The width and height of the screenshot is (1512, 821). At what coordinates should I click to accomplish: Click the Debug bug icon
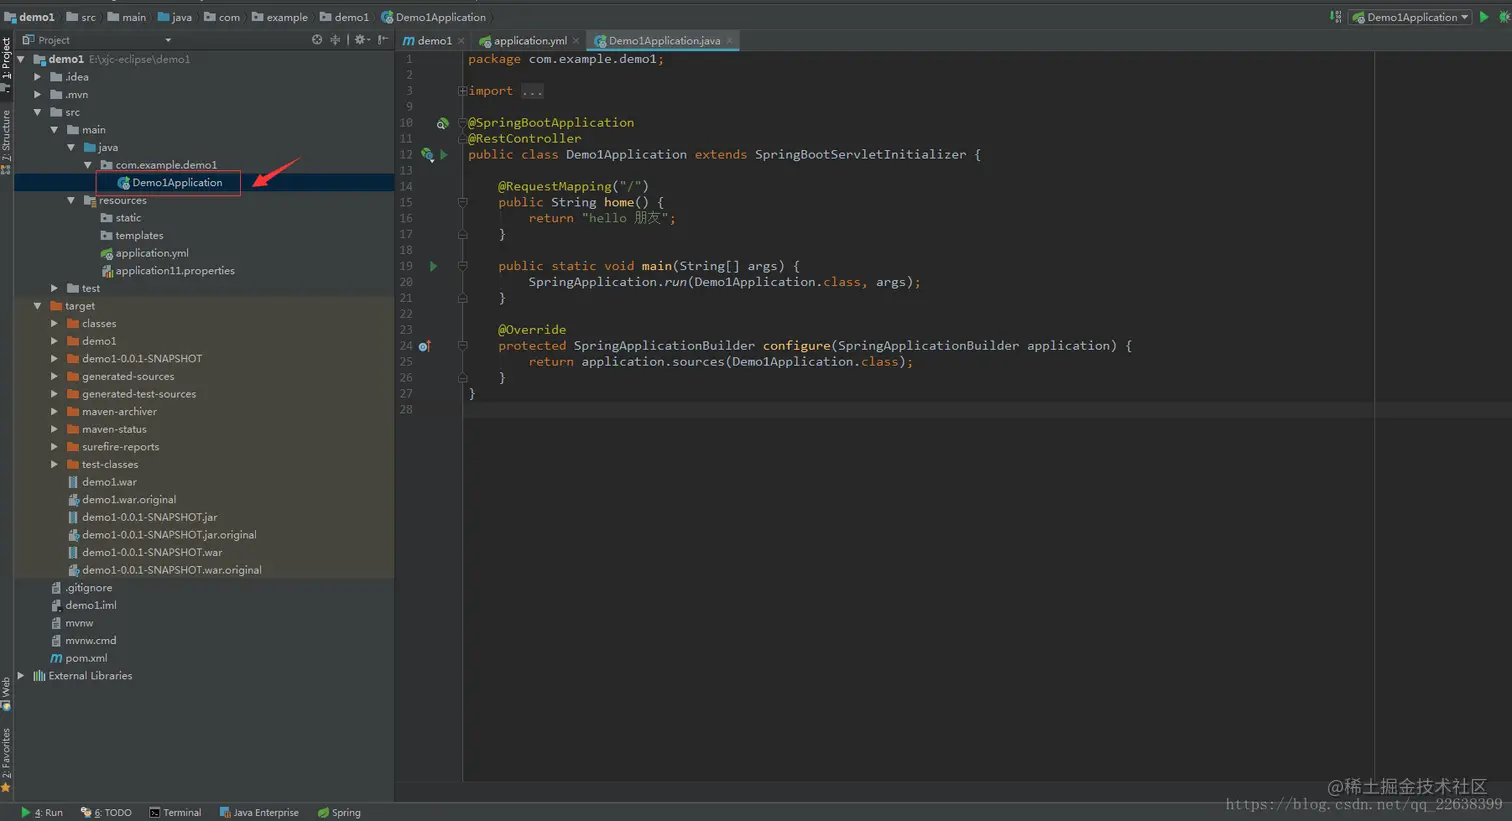pyautogui.click(x=1504, y=17)
